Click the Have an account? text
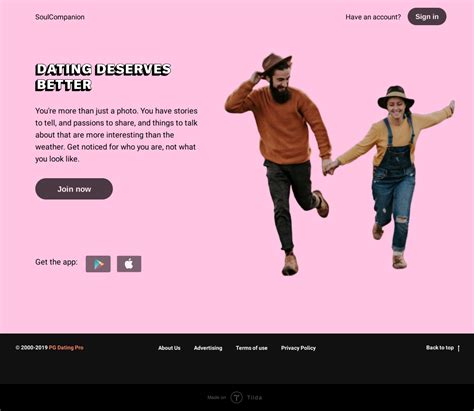The image size is (474, 411). click(x=373, y=17)
